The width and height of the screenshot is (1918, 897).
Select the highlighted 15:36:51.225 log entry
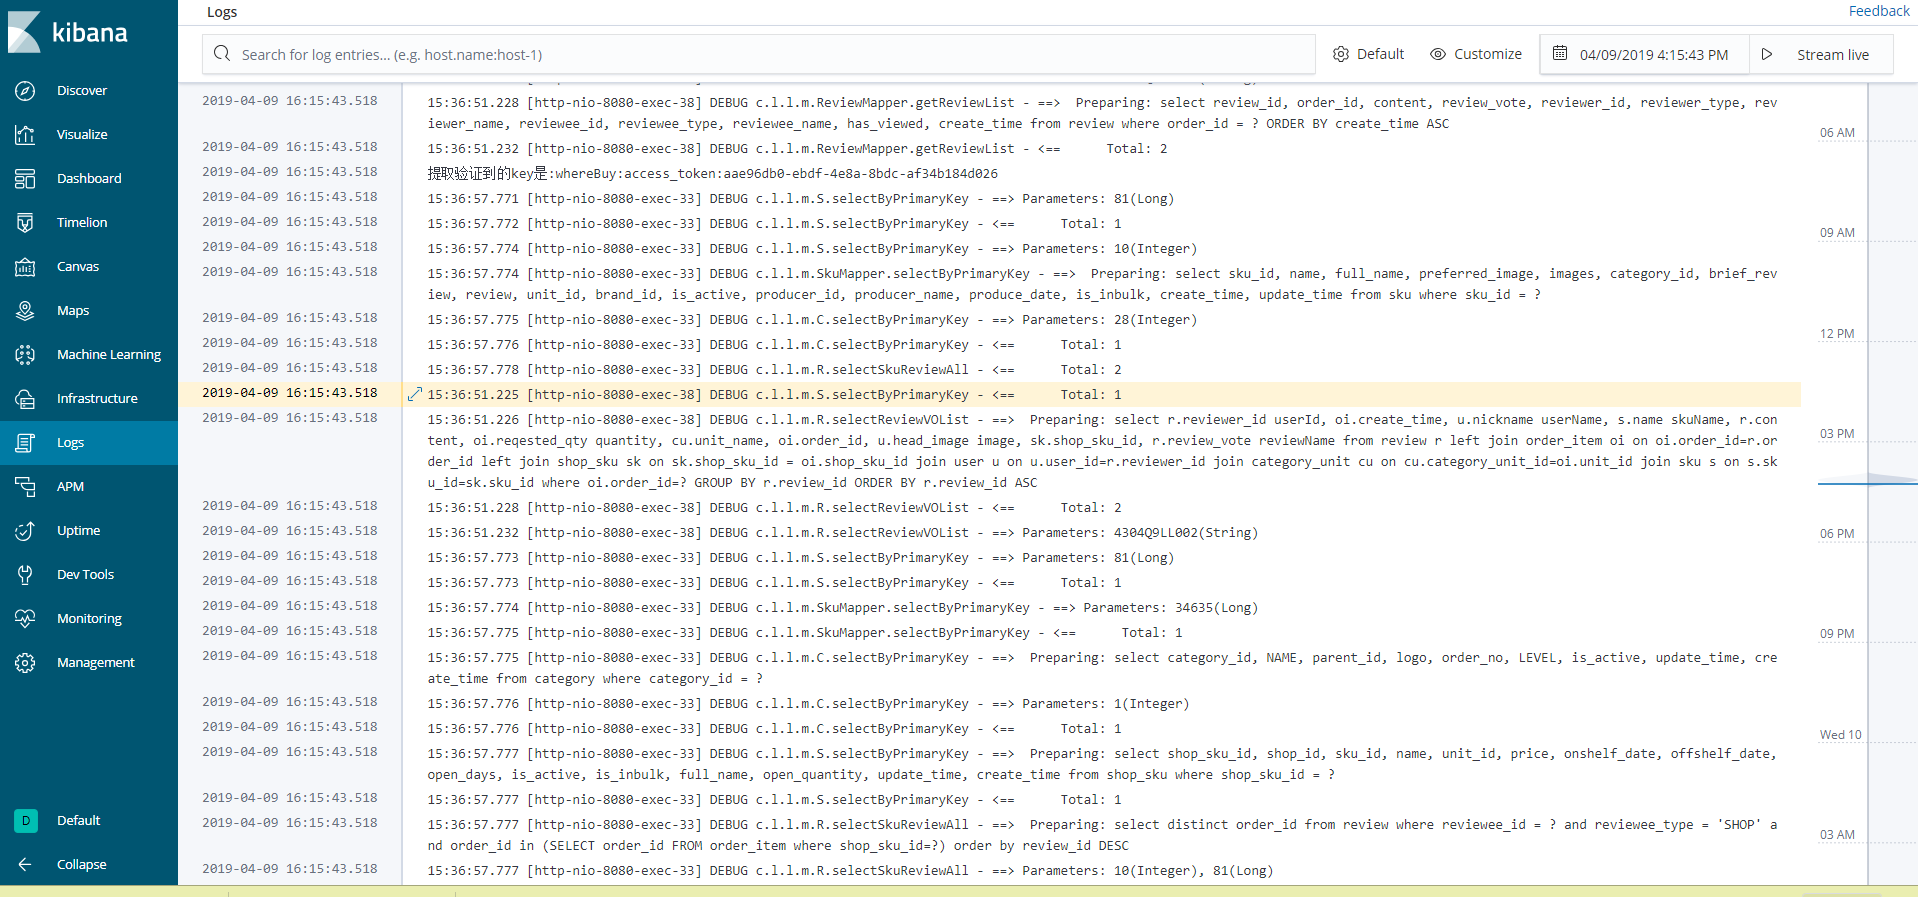point(990,394)
